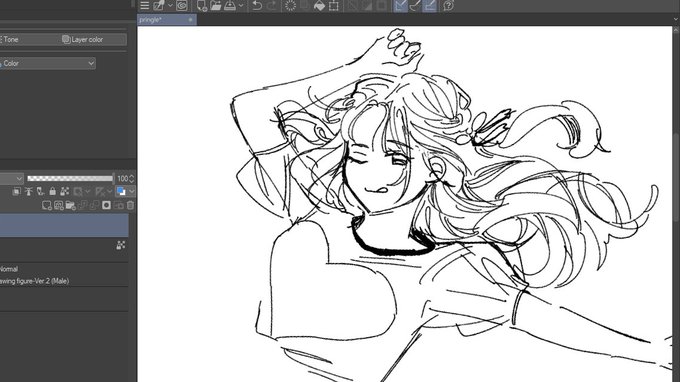The width and height of the screenshot is (680, 382).
Task: Save the document with the Save icon
Action: tap(230, 5)
